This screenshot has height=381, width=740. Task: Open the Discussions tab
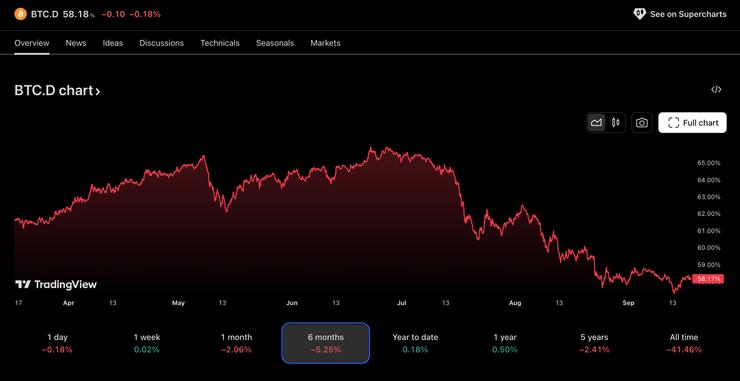(161, 43)
